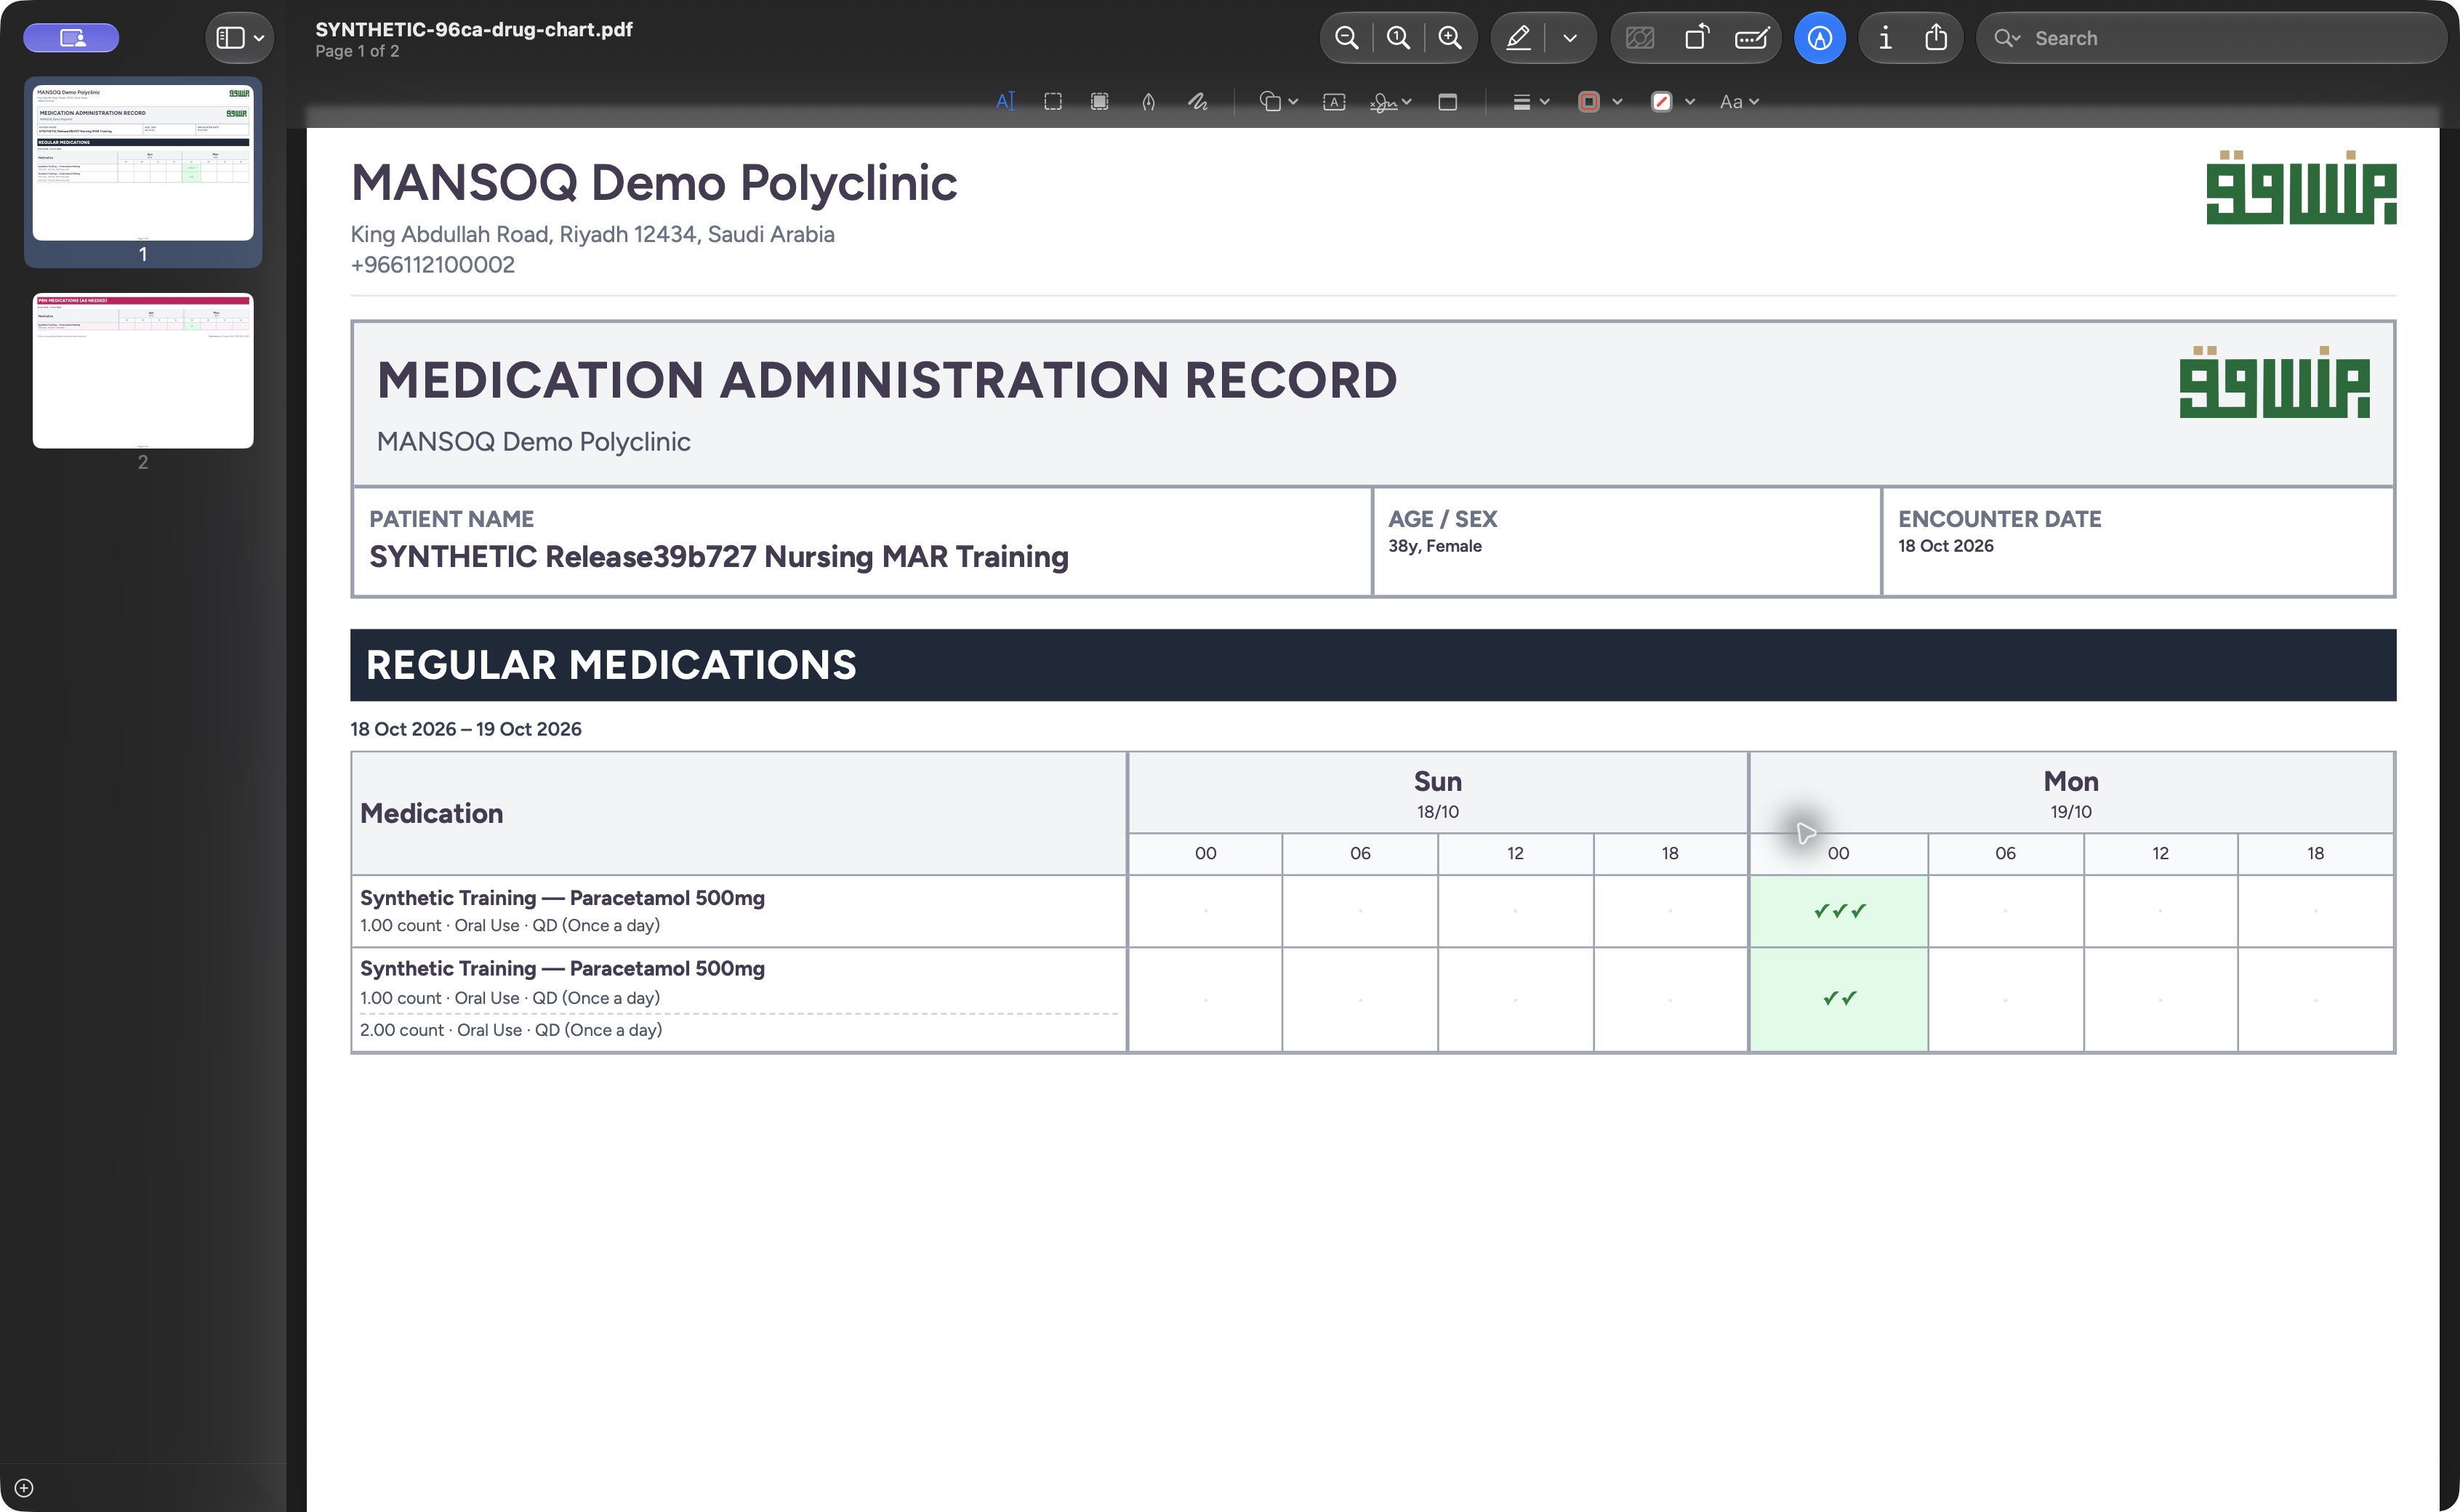Zoom in on the PDF

[1450, 38]
